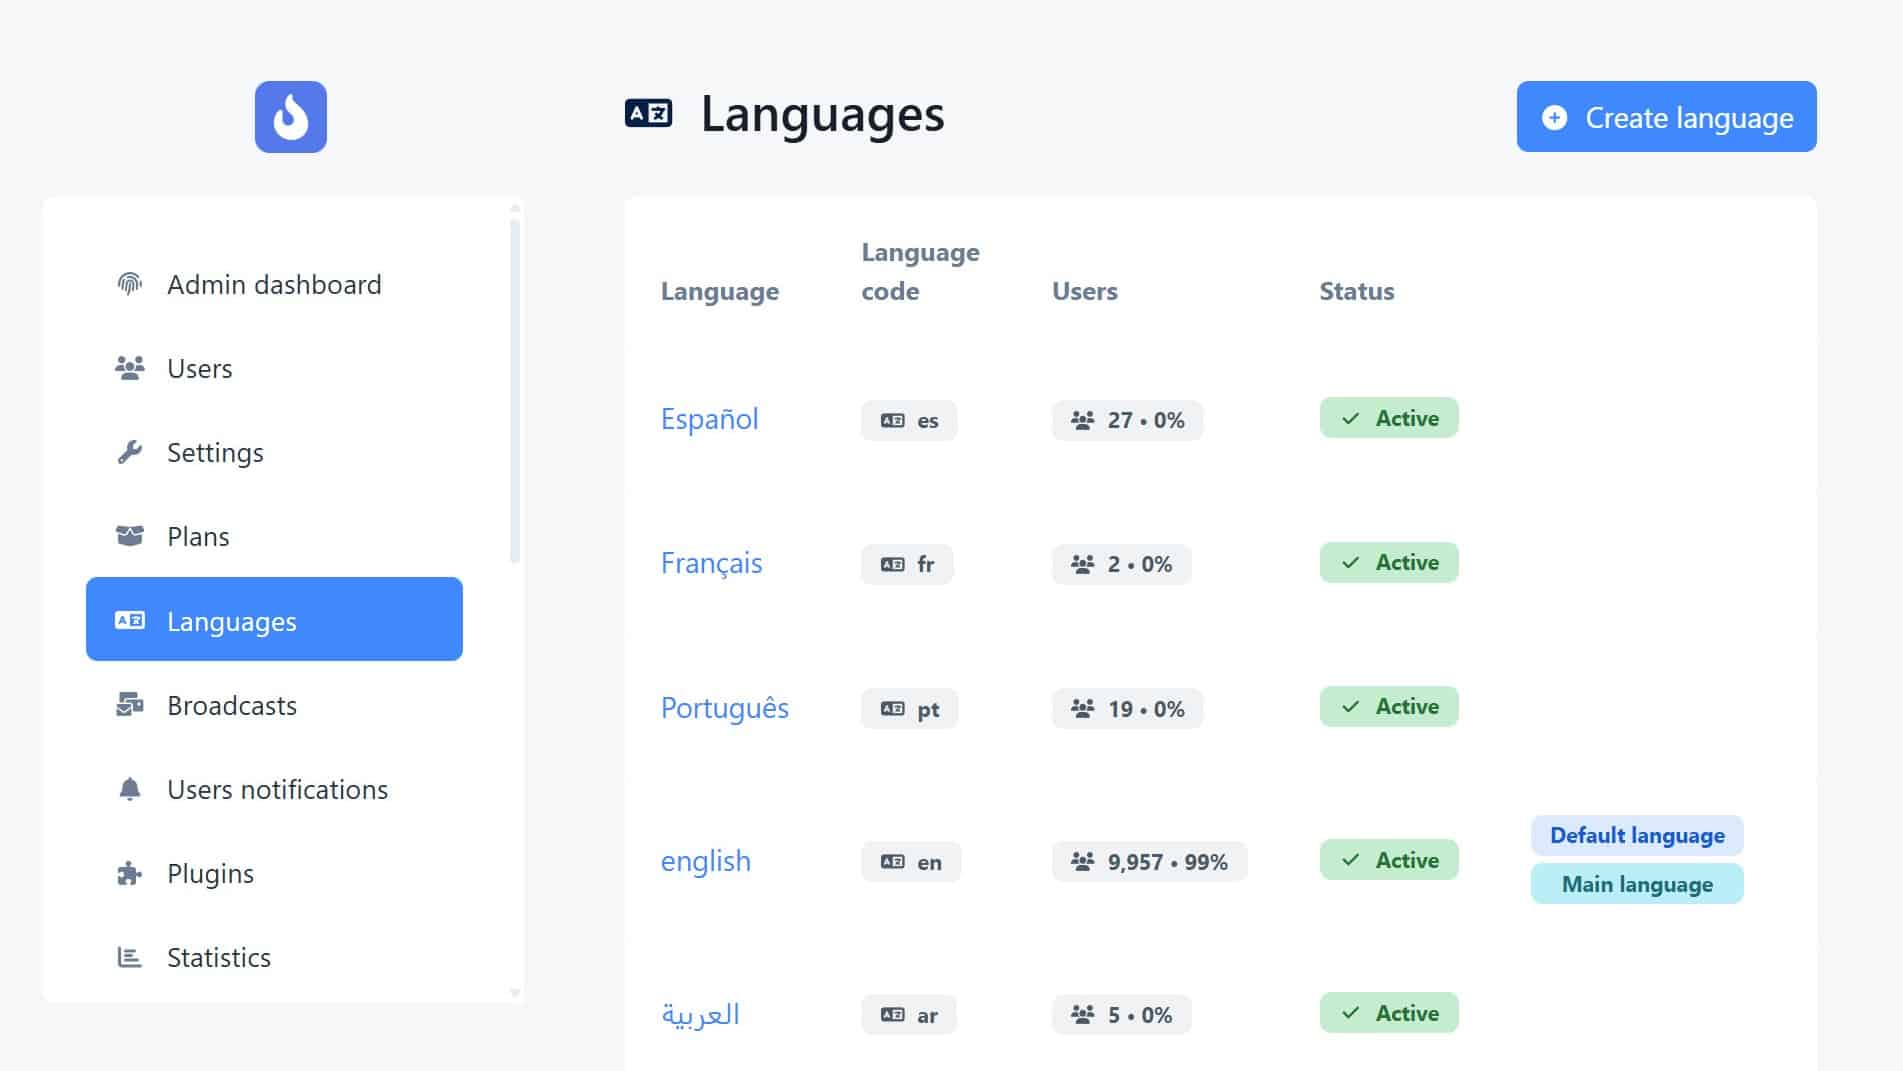1903x1071 pixels.
Task: Open the Languages menu item
Action: 274,619
